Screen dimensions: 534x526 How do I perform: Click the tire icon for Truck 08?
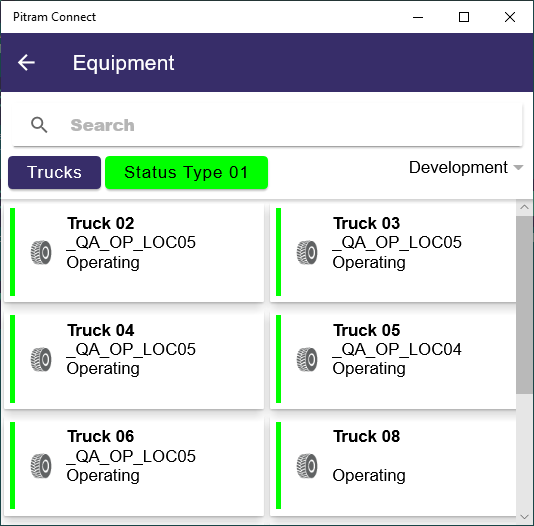coord(307,466)
